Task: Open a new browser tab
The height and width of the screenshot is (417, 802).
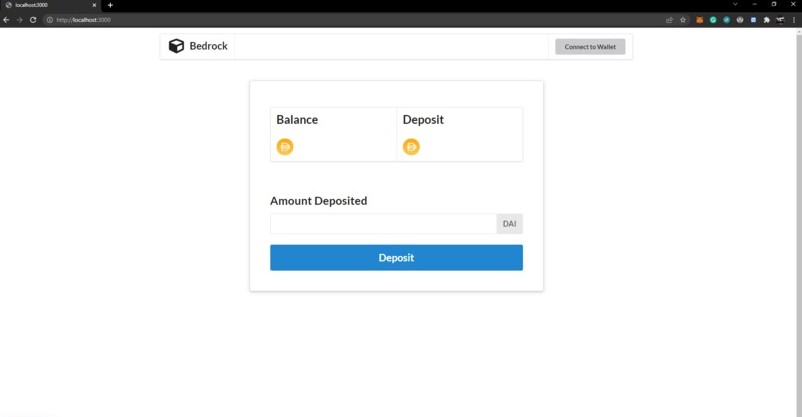Action: pos(110,5)
